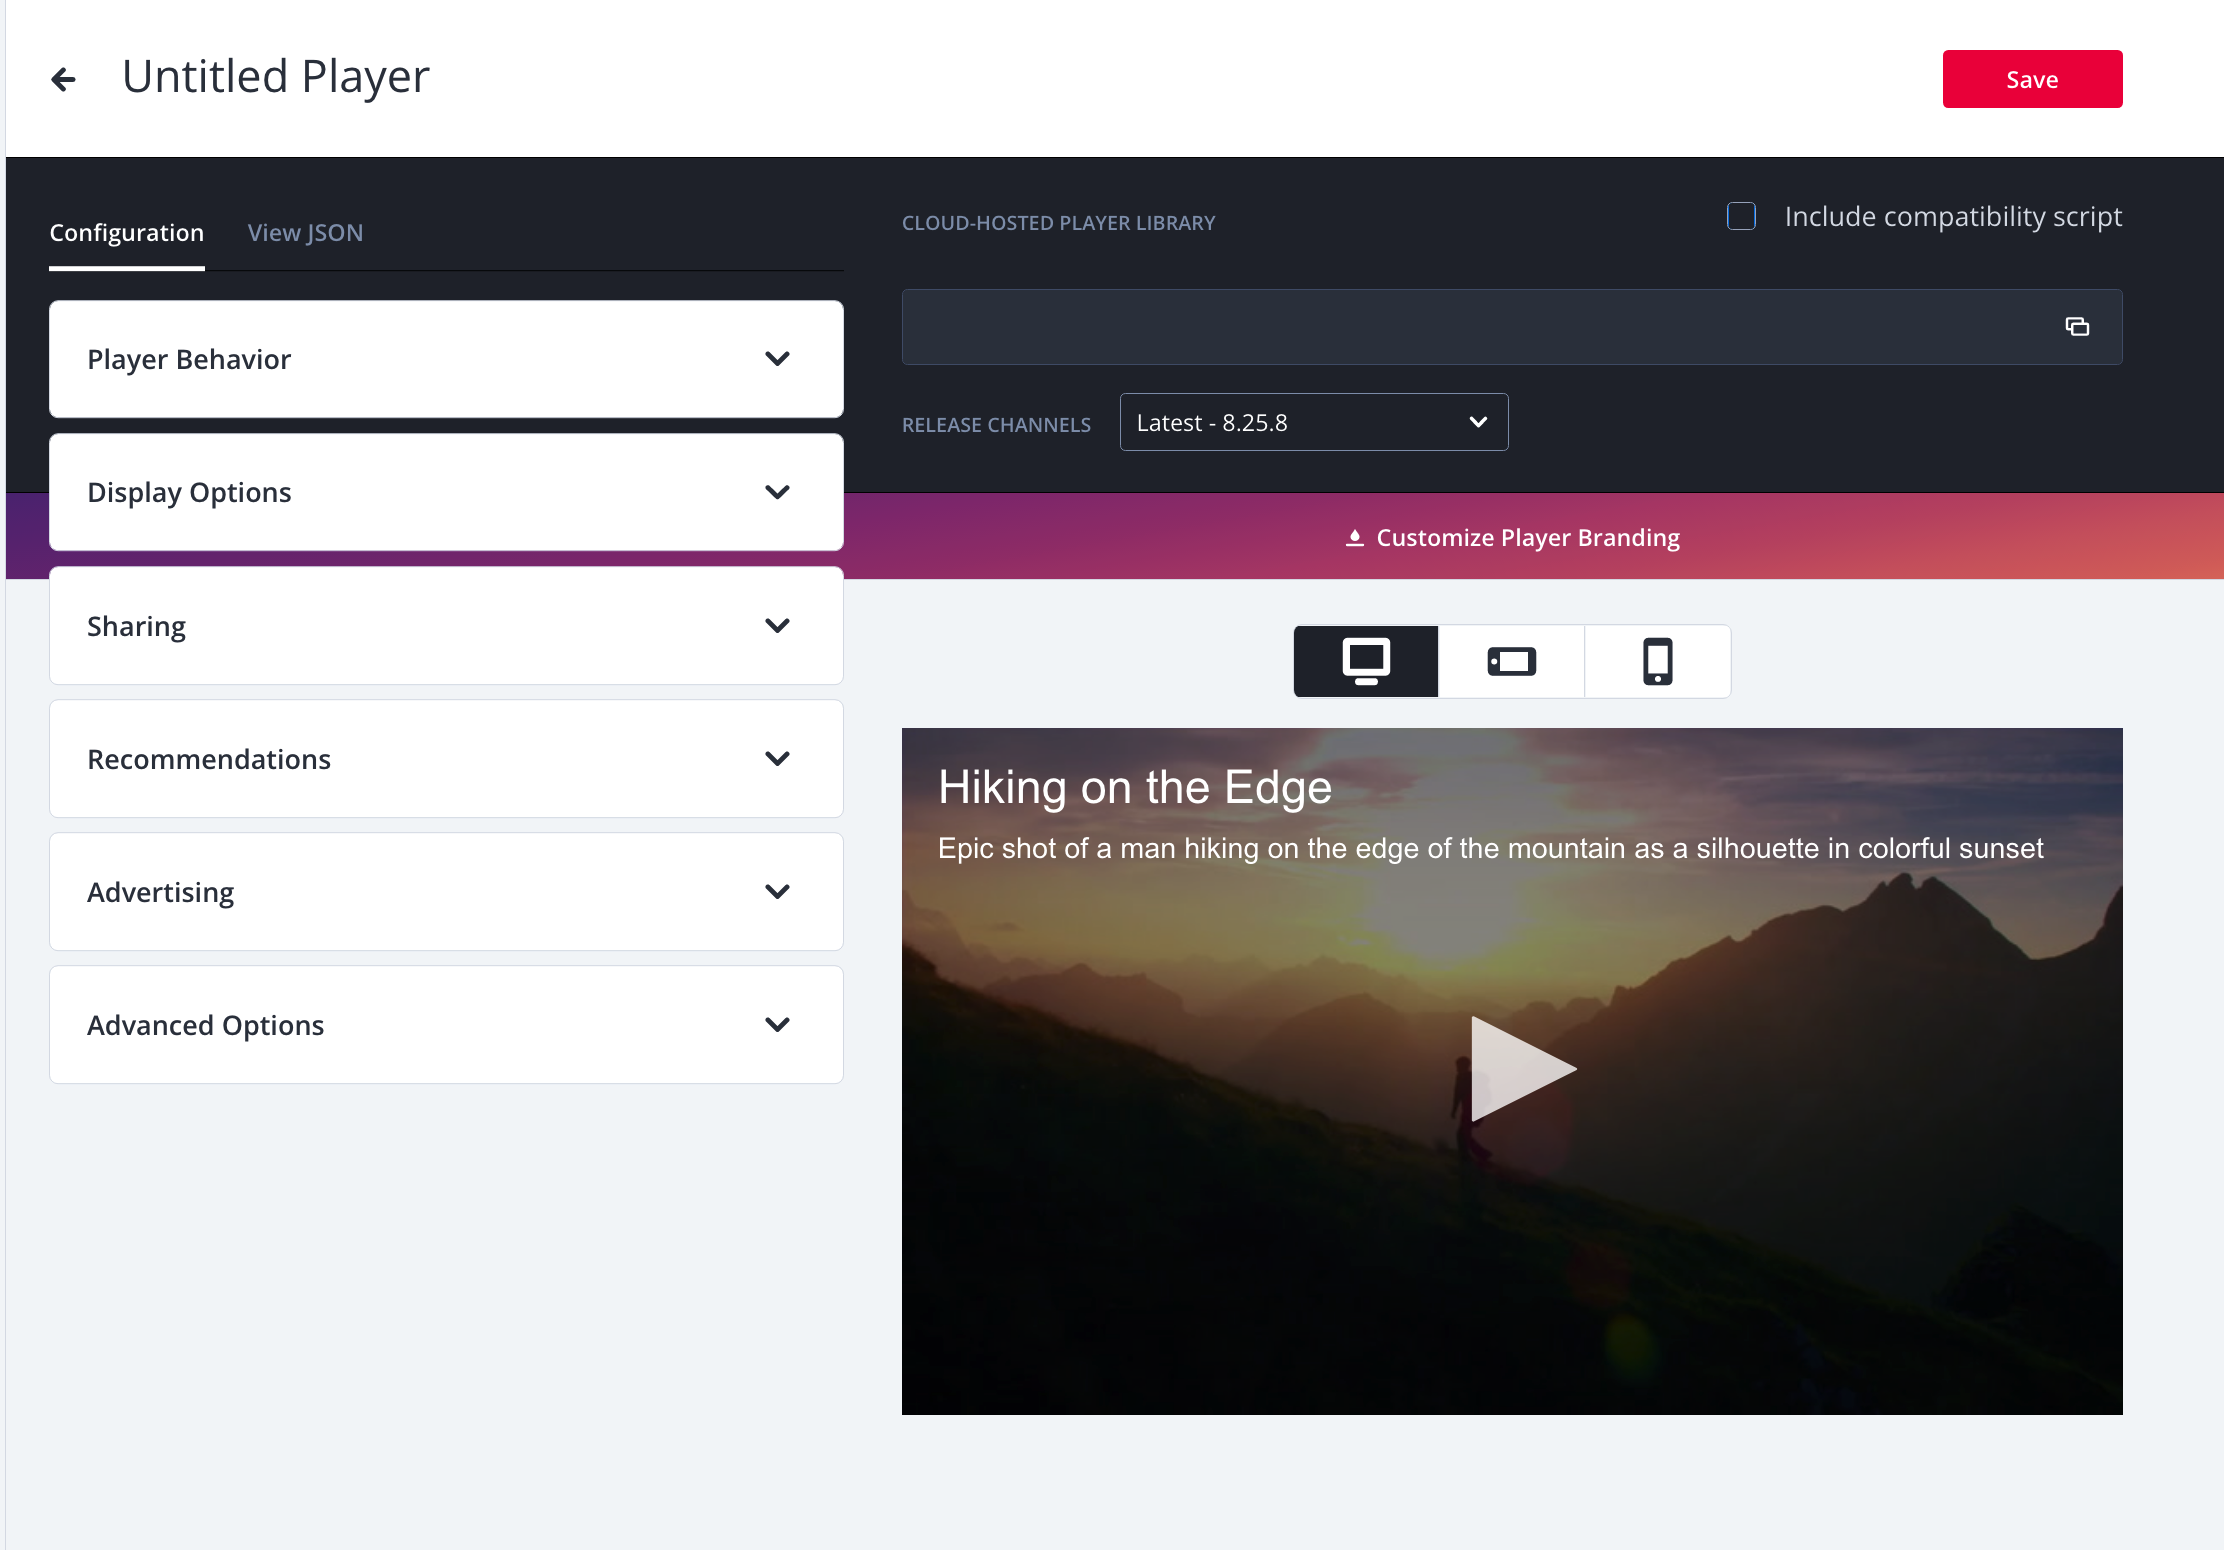Screen dimensions: 2224x1550
Task: Click Customize Player Branding link
Action: click(1527, 538)
